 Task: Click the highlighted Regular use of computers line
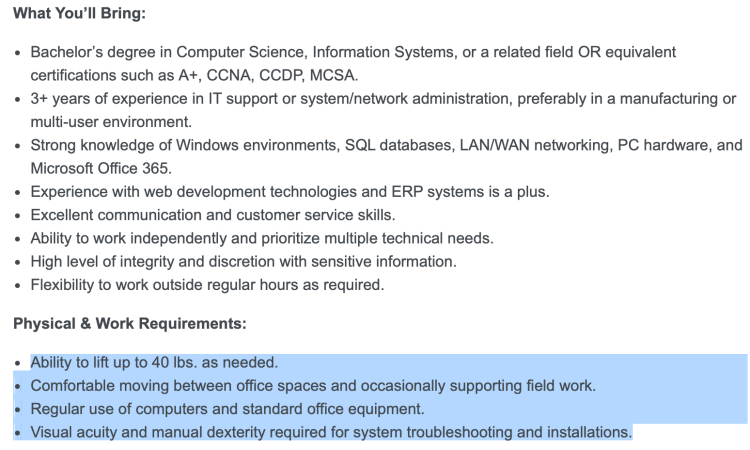[227, 409]
